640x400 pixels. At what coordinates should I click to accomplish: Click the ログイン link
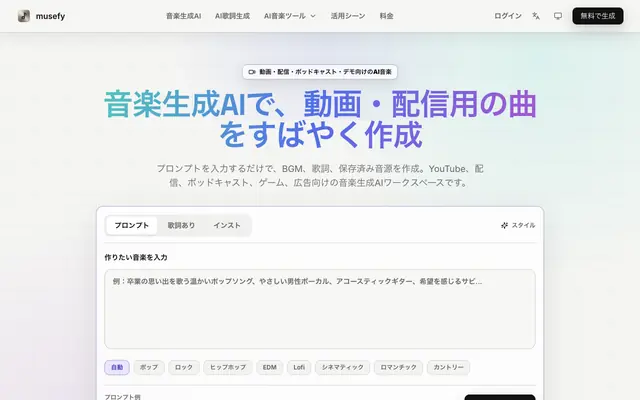point(508,16)
